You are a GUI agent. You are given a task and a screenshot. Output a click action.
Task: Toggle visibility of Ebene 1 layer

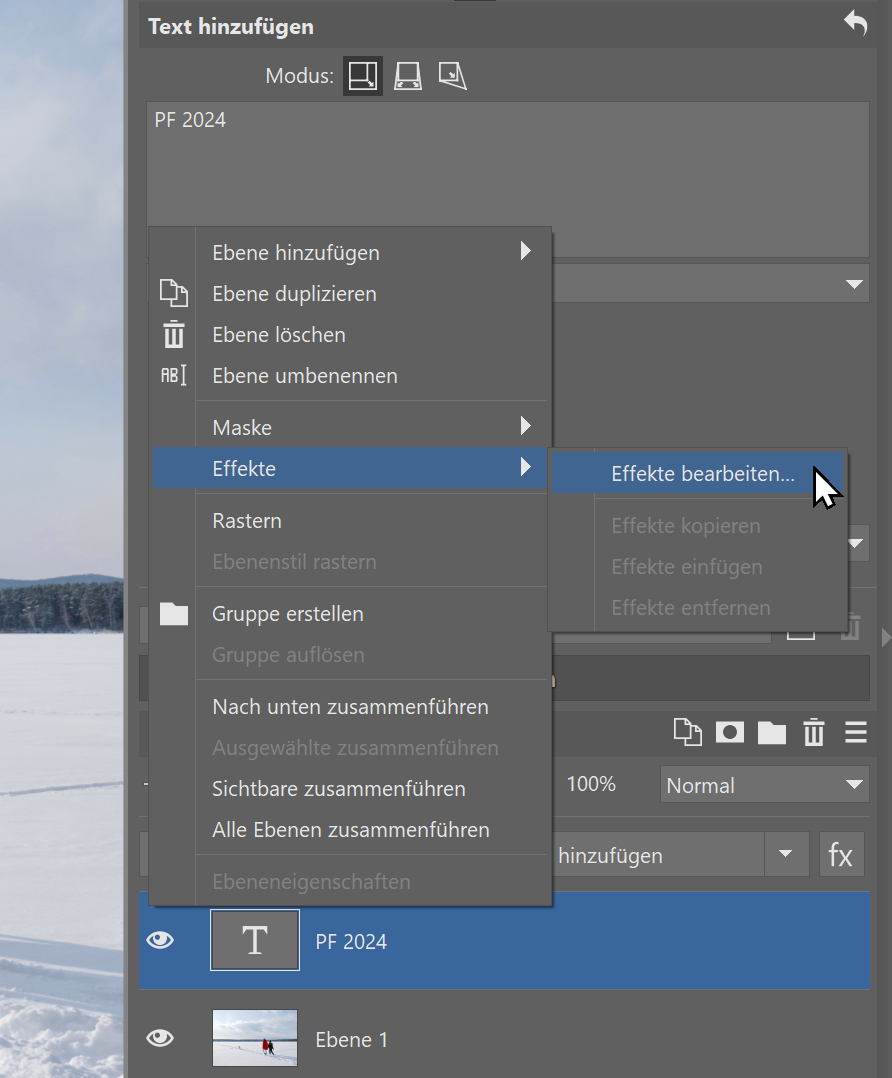[x=160, y=1039]
